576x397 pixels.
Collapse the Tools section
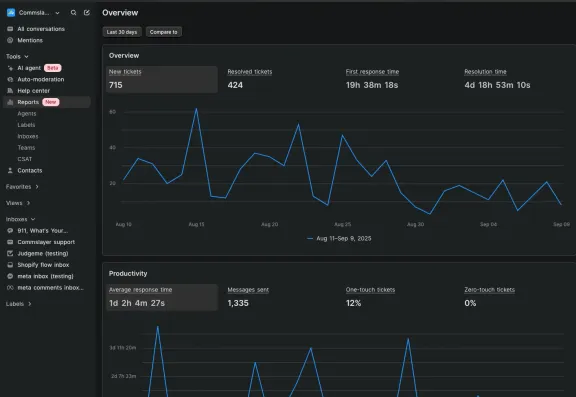(17, 57)
